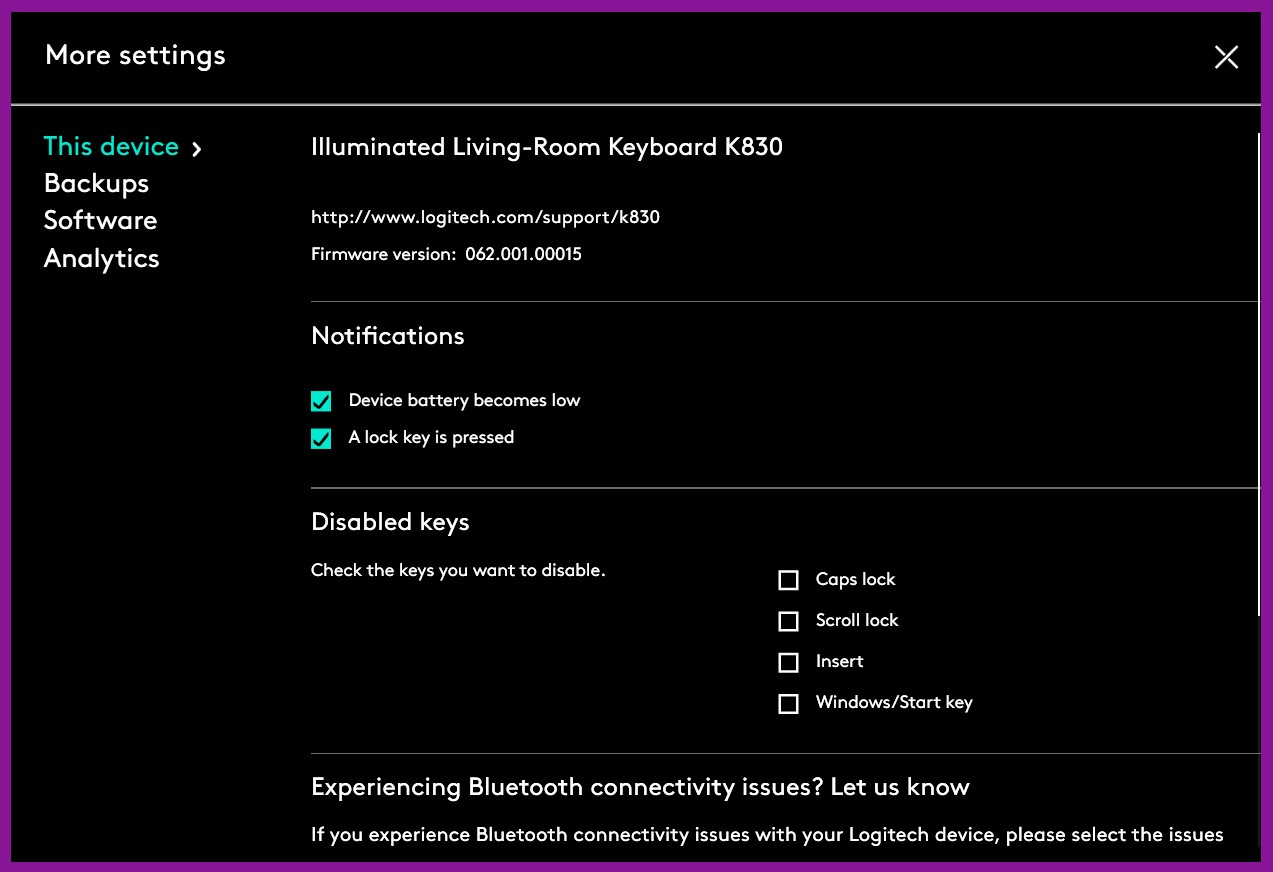Click the More settings dialog title
The image size is (1273, 872).
[135, 56]
